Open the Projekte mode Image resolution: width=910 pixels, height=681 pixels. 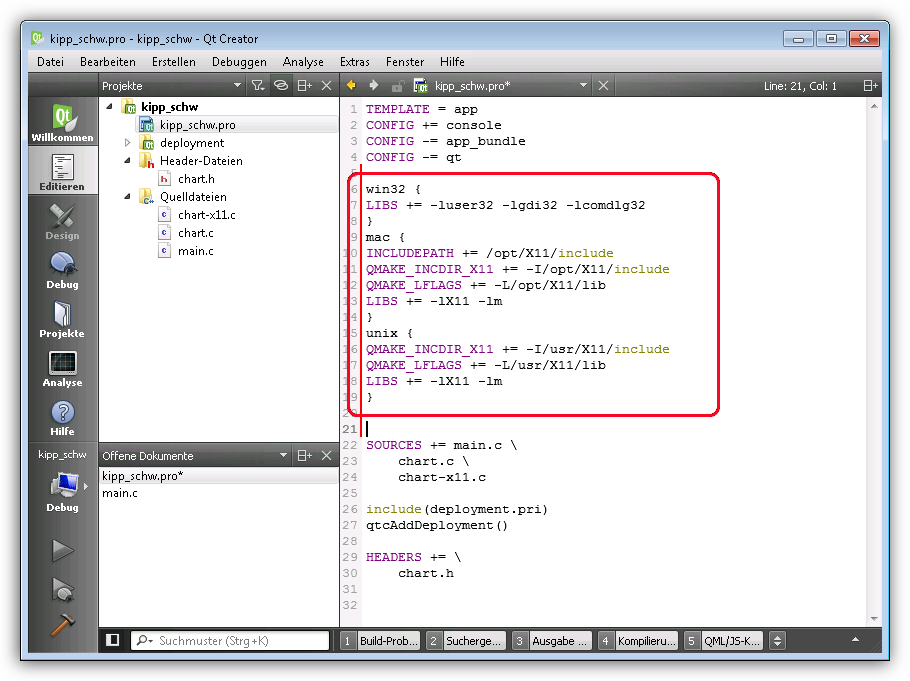click(x=62, y=319)
